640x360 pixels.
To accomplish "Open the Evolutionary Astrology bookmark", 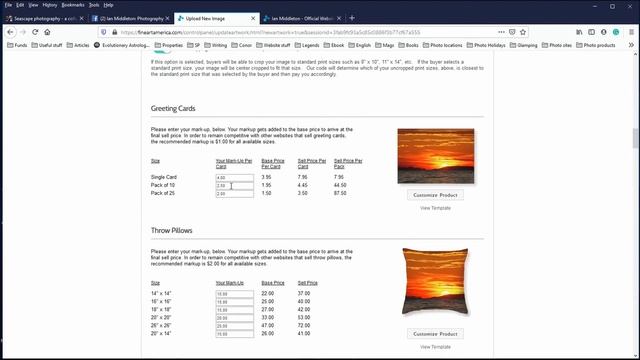I will tap(122, 45).
